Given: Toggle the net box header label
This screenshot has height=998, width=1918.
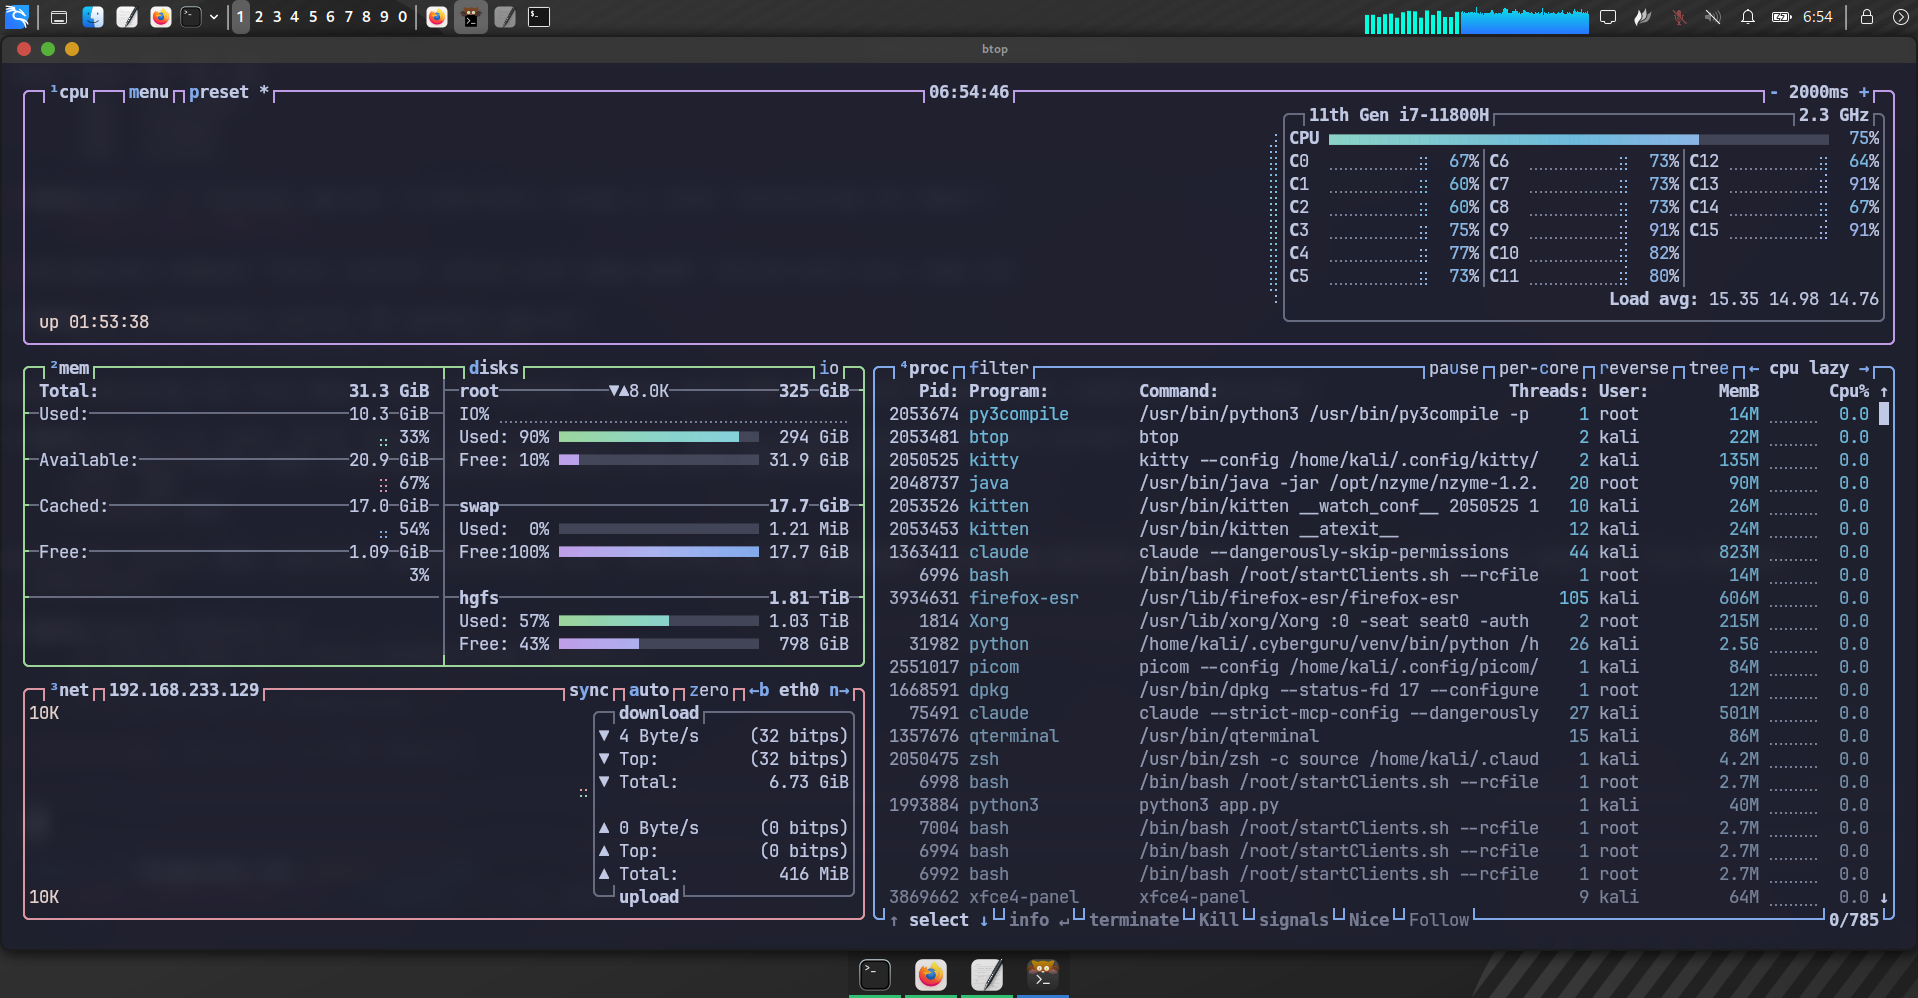Looking at the screenshot, I should point(70,690).
